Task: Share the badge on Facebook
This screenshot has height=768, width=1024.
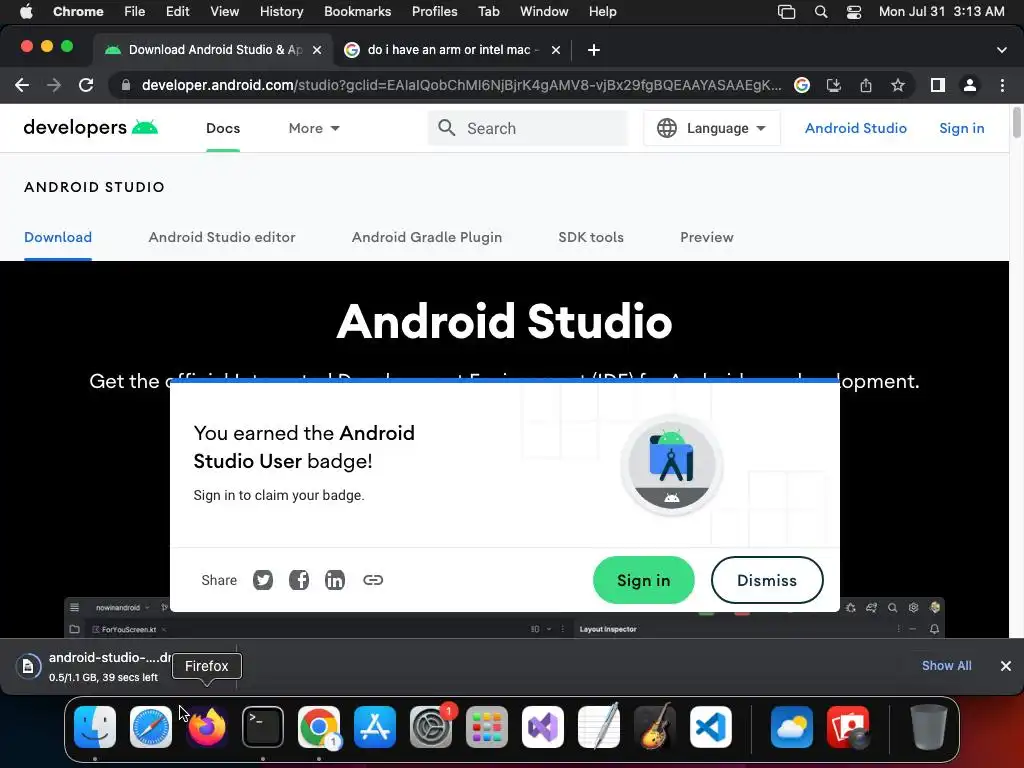Action: click(x=299, y=580)
